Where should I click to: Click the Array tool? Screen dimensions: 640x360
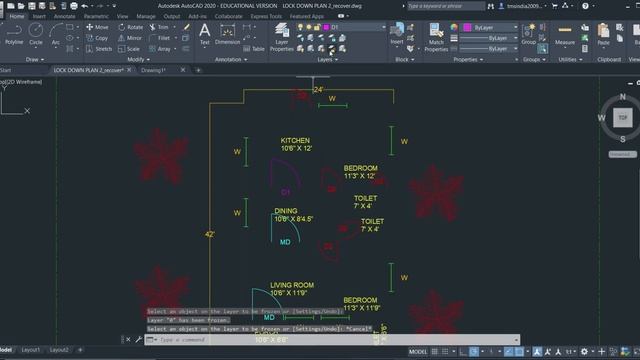click(160, 49)
